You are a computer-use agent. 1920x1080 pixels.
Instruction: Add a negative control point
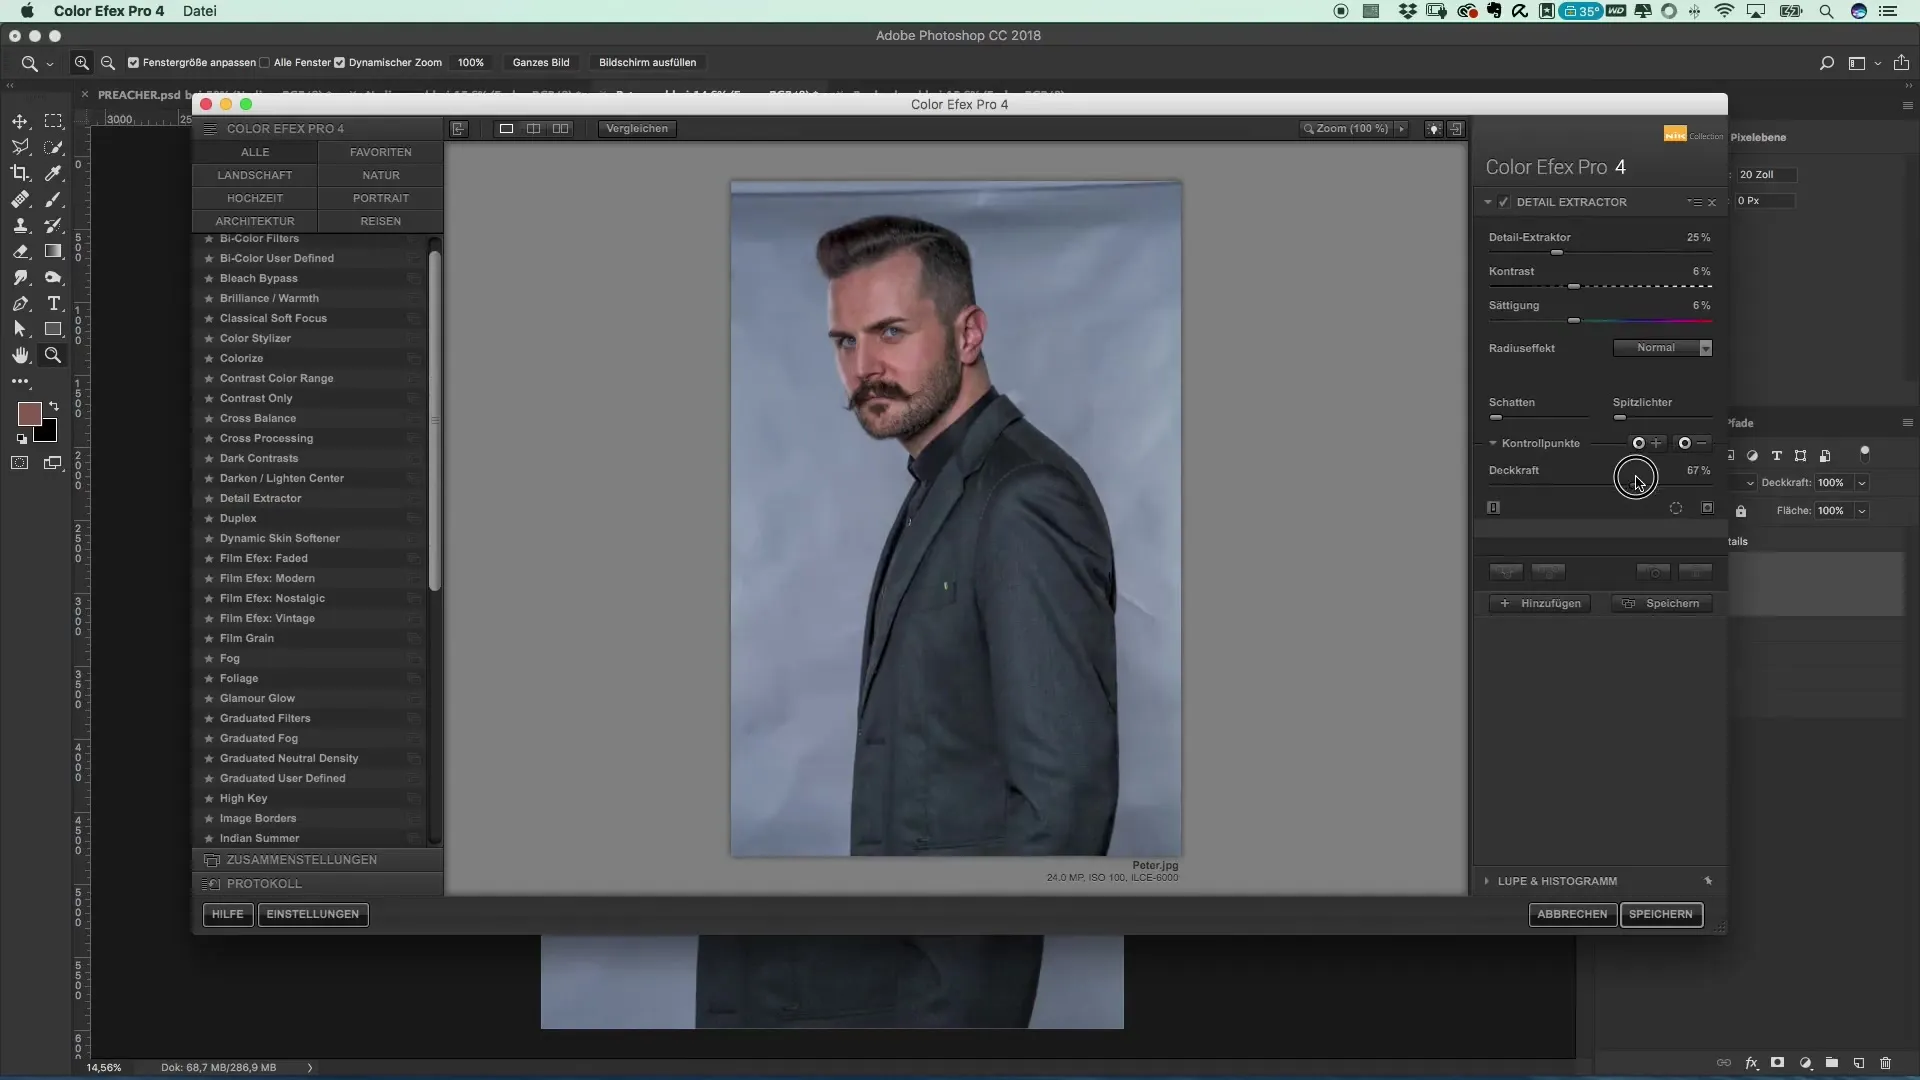pyautogui.click(x=1692, y=443)
